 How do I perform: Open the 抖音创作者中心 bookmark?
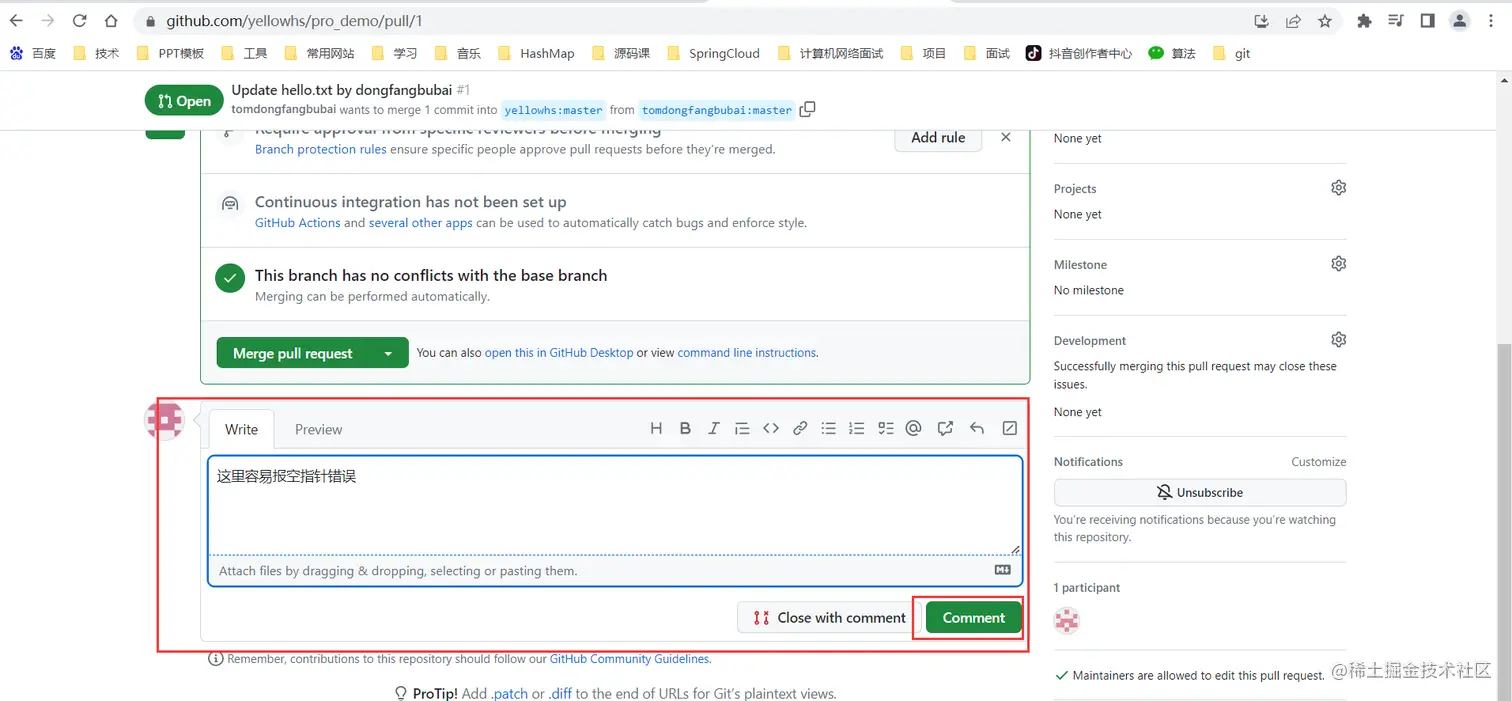1079,53
